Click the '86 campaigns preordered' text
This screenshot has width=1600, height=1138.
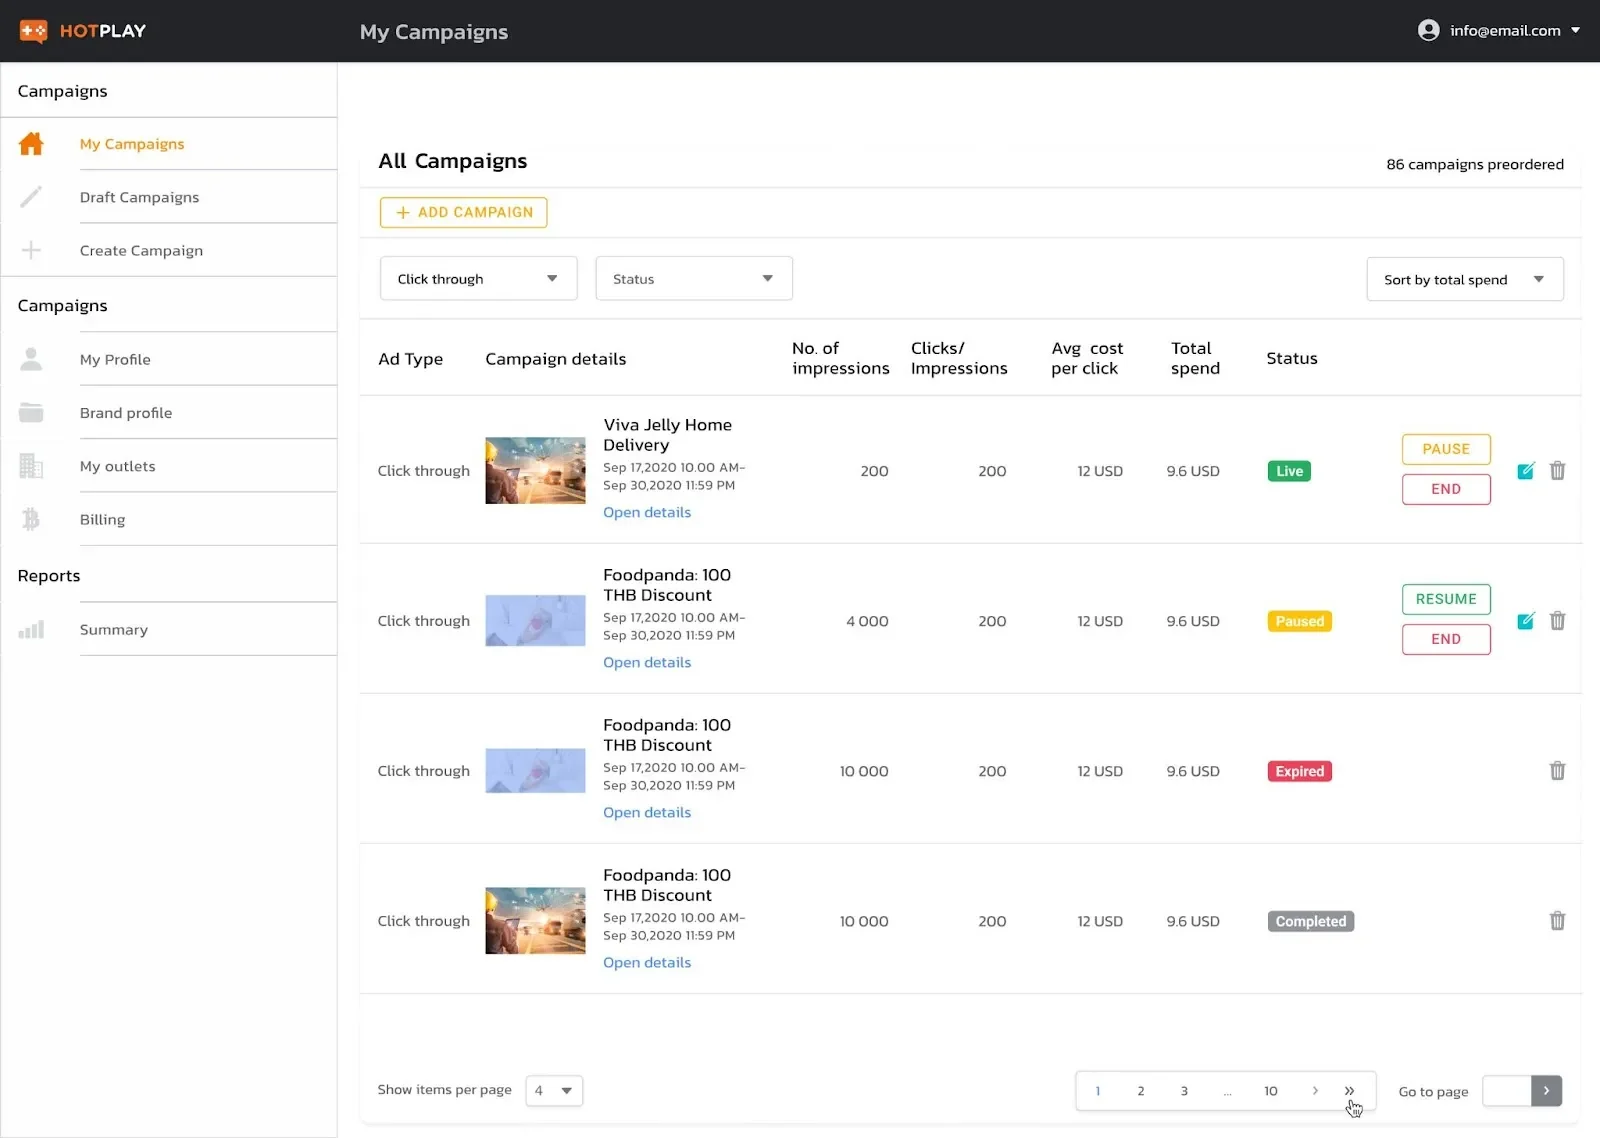pyautogui.click(x=1475, y=164)
